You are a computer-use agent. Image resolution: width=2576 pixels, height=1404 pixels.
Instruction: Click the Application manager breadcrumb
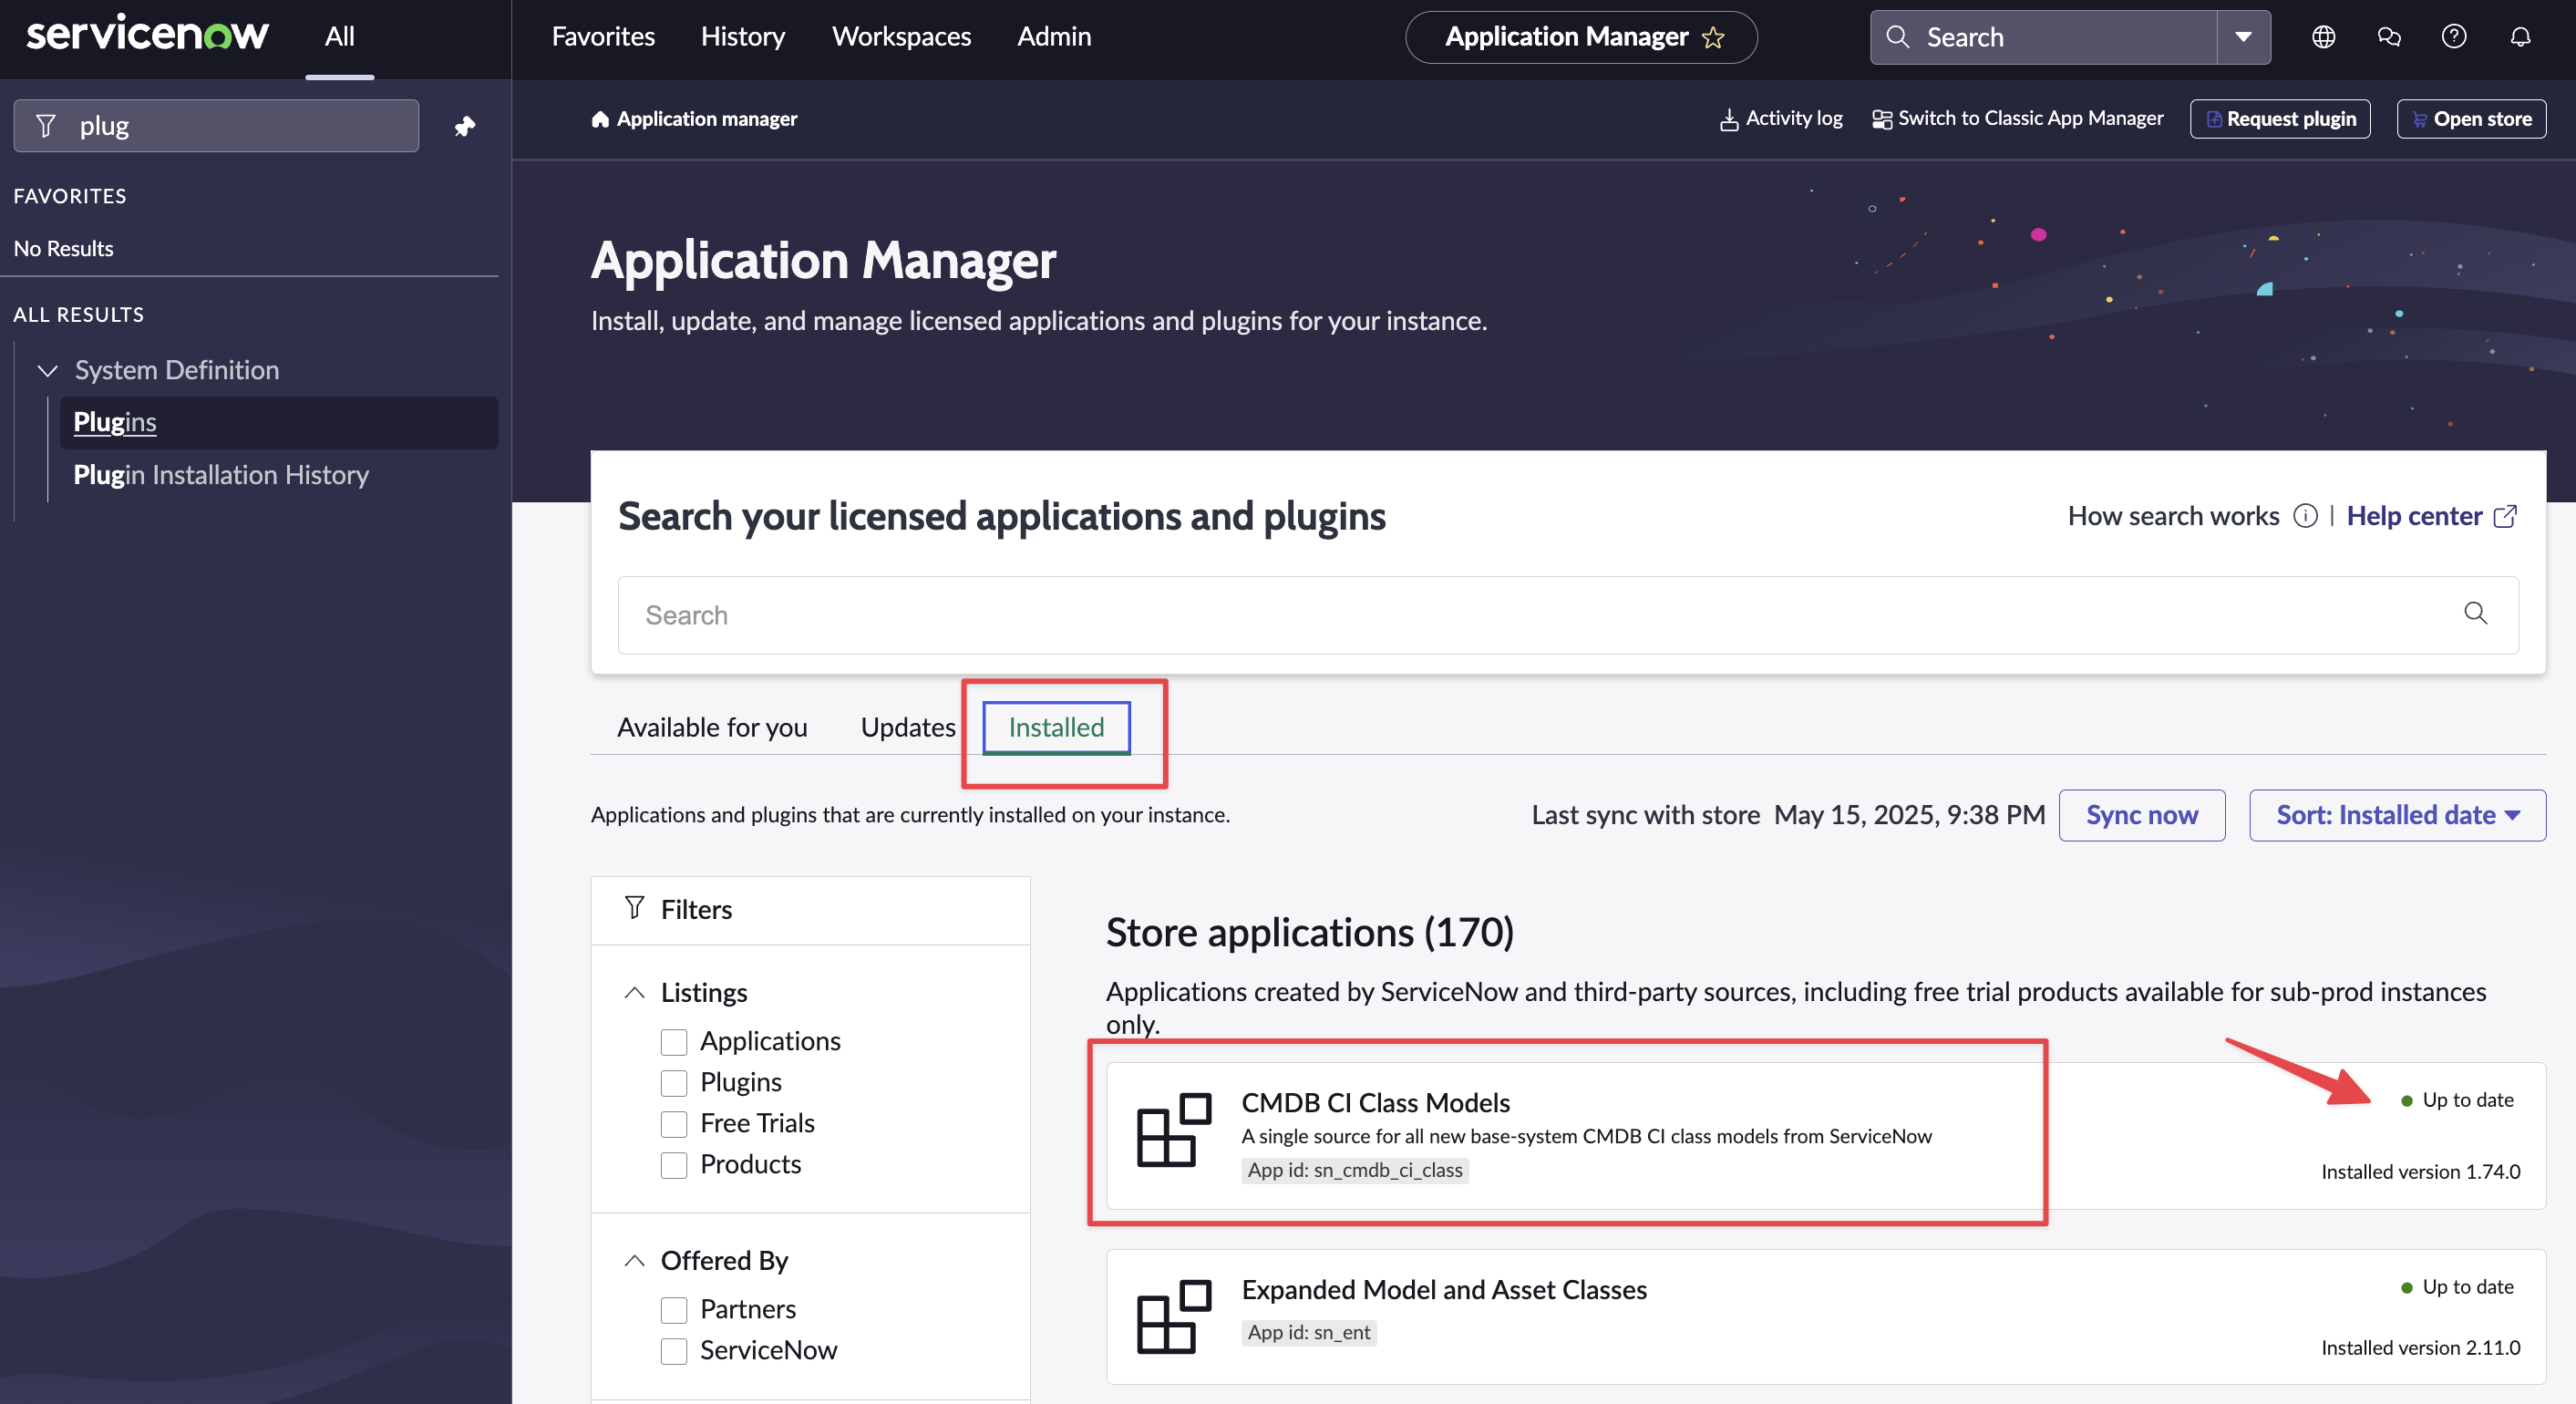[706, 119]
